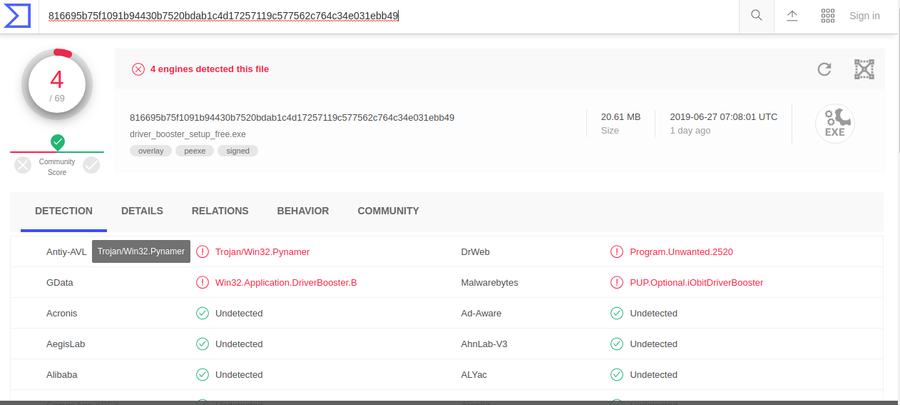Open the VirusTotal home logo
The width and height of the screenshot is (900, 405).
click(x=17, y=15)
